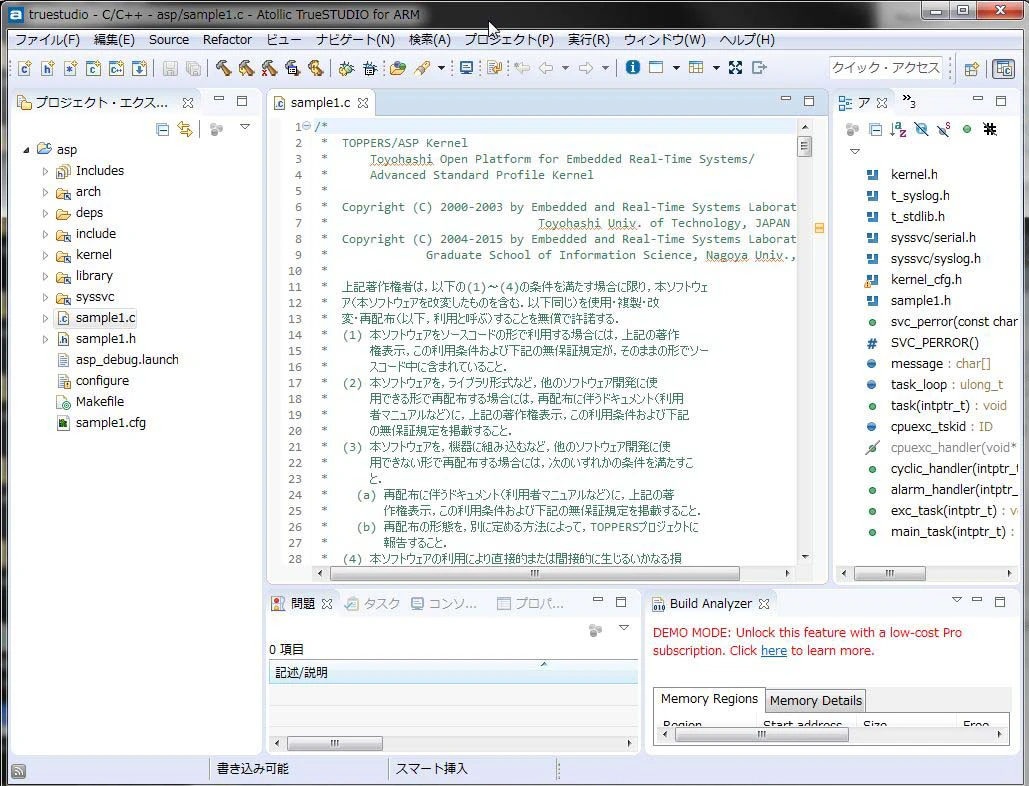This screenshot has width=1029, height=786.
Task: Click the Outline horizontal scrollbar thumb
Action: click(x=890, y=573)
